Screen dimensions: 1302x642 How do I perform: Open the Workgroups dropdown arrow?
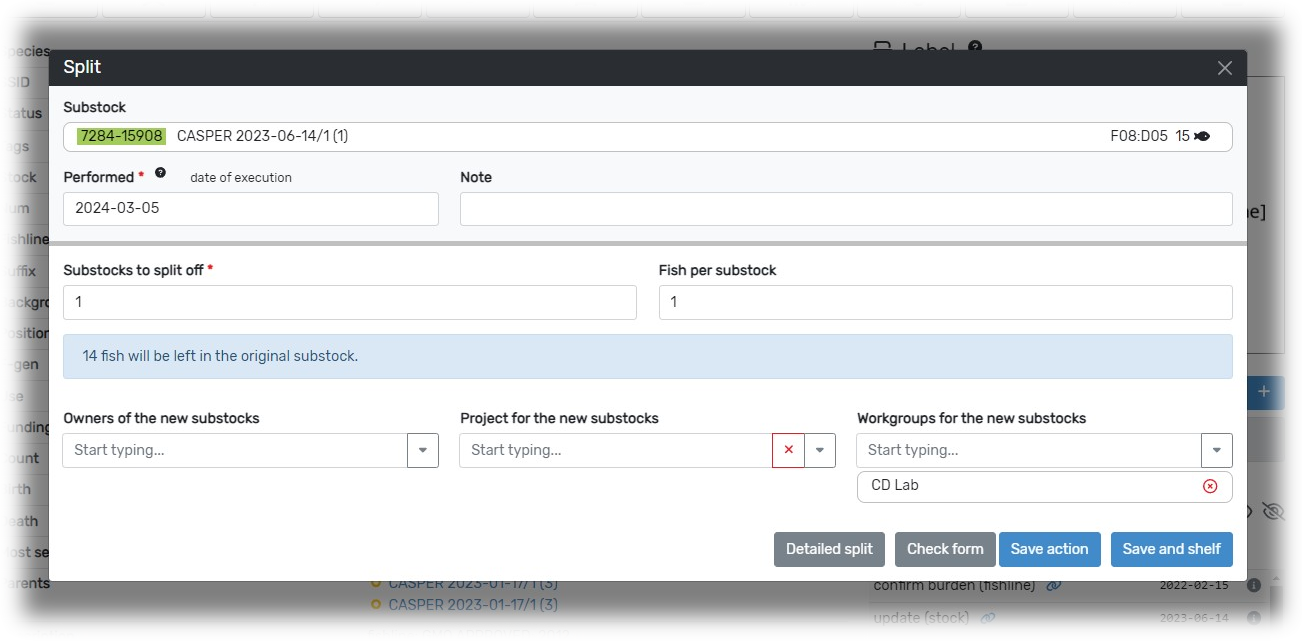(1217, 450)
